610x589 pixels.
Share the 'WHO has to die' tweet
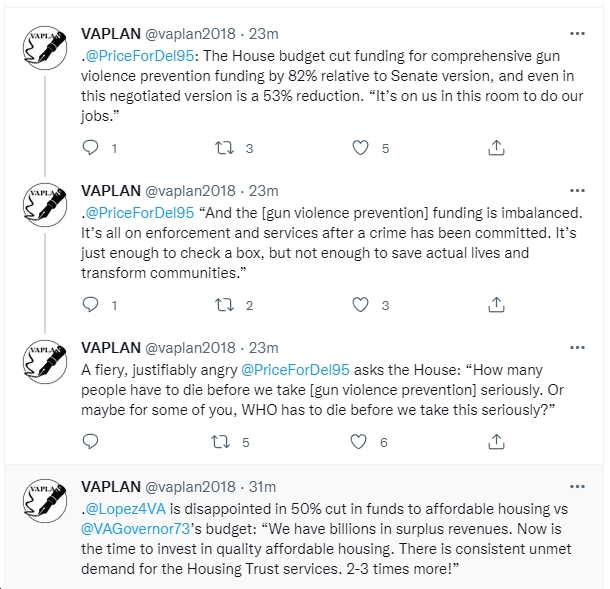(496, 442)
